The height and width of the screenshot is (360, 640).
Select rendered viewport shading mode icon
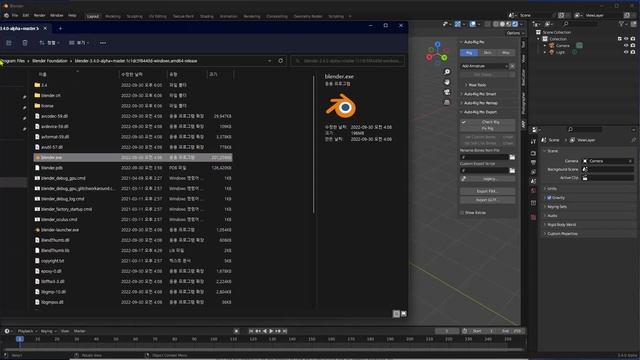515,24
